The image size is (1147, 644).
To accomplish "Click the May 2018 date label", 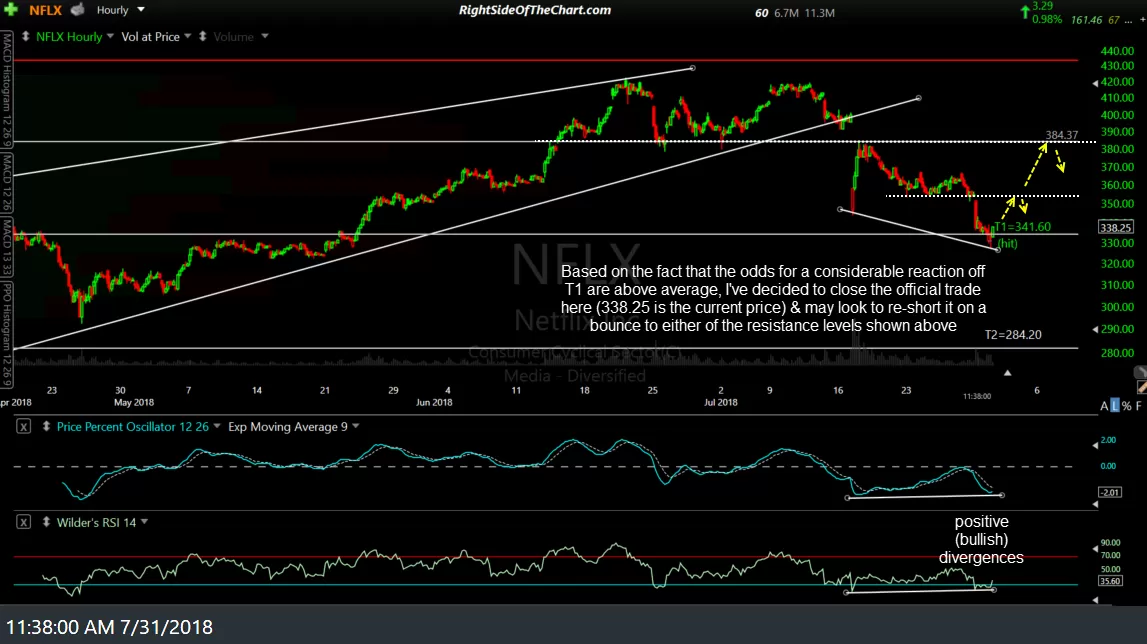I will click(134, 402).
